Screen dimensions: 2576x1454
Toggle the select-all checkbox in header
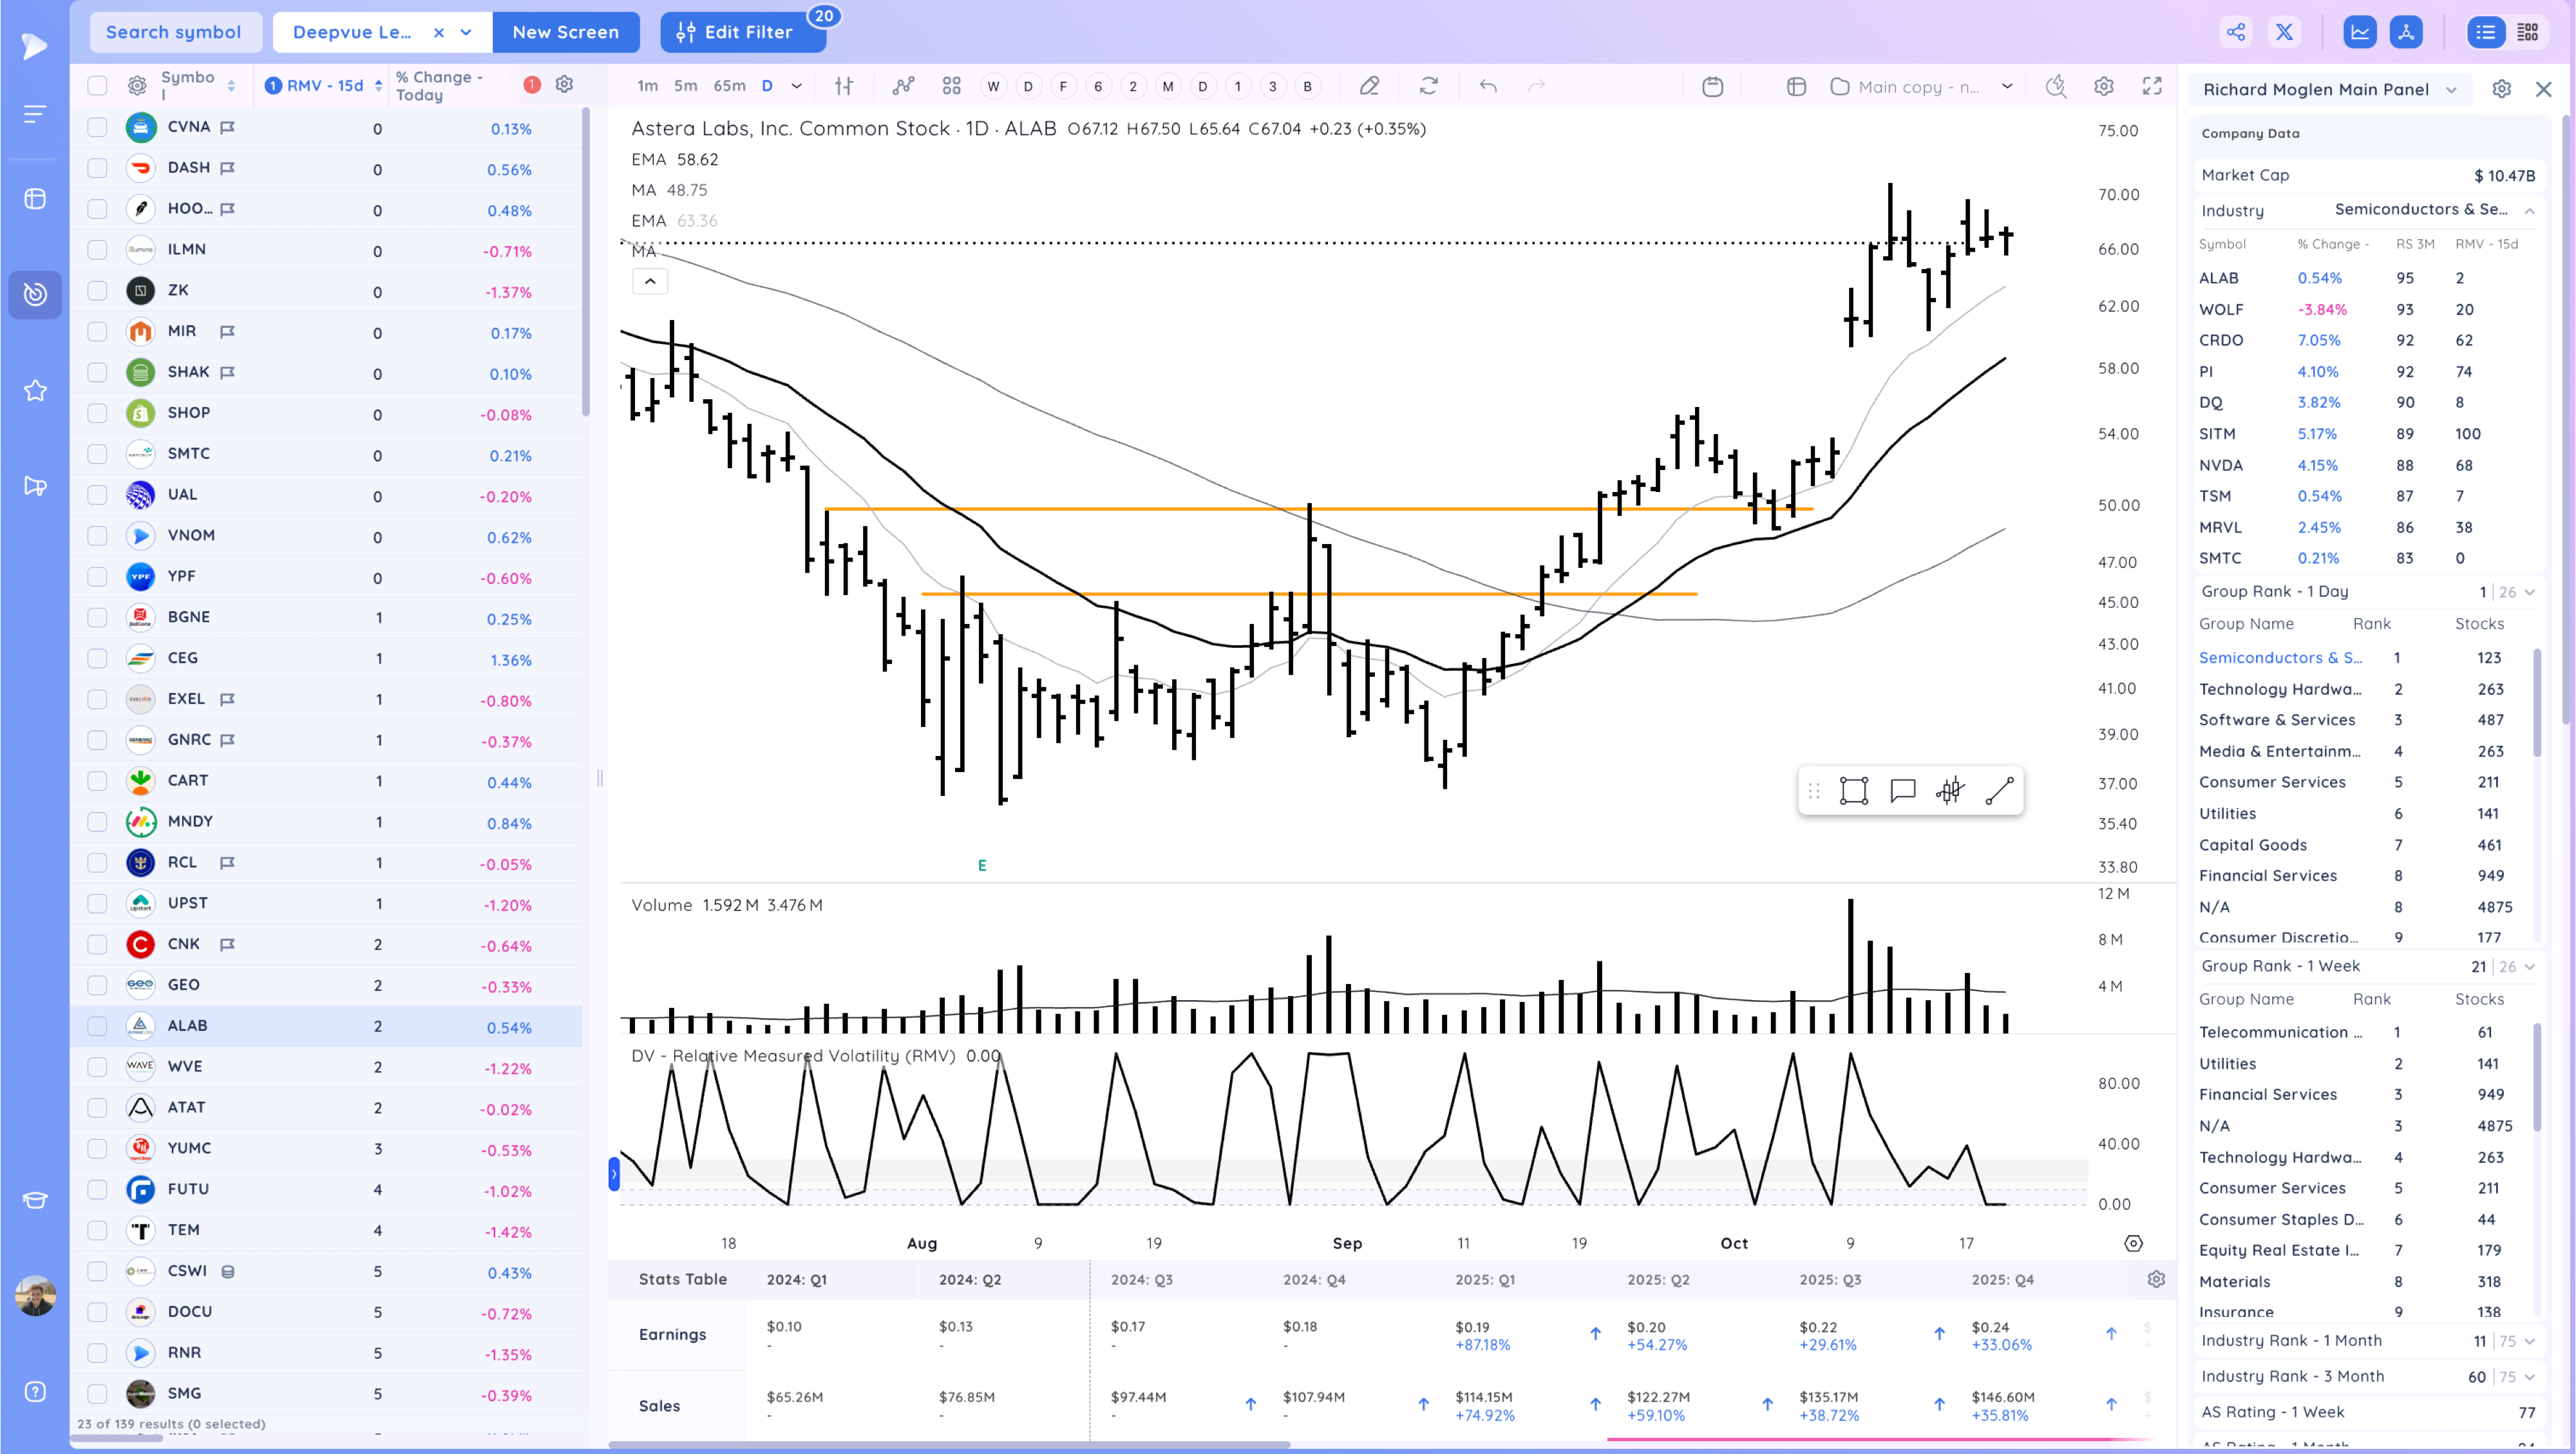(x=97, y=86)
